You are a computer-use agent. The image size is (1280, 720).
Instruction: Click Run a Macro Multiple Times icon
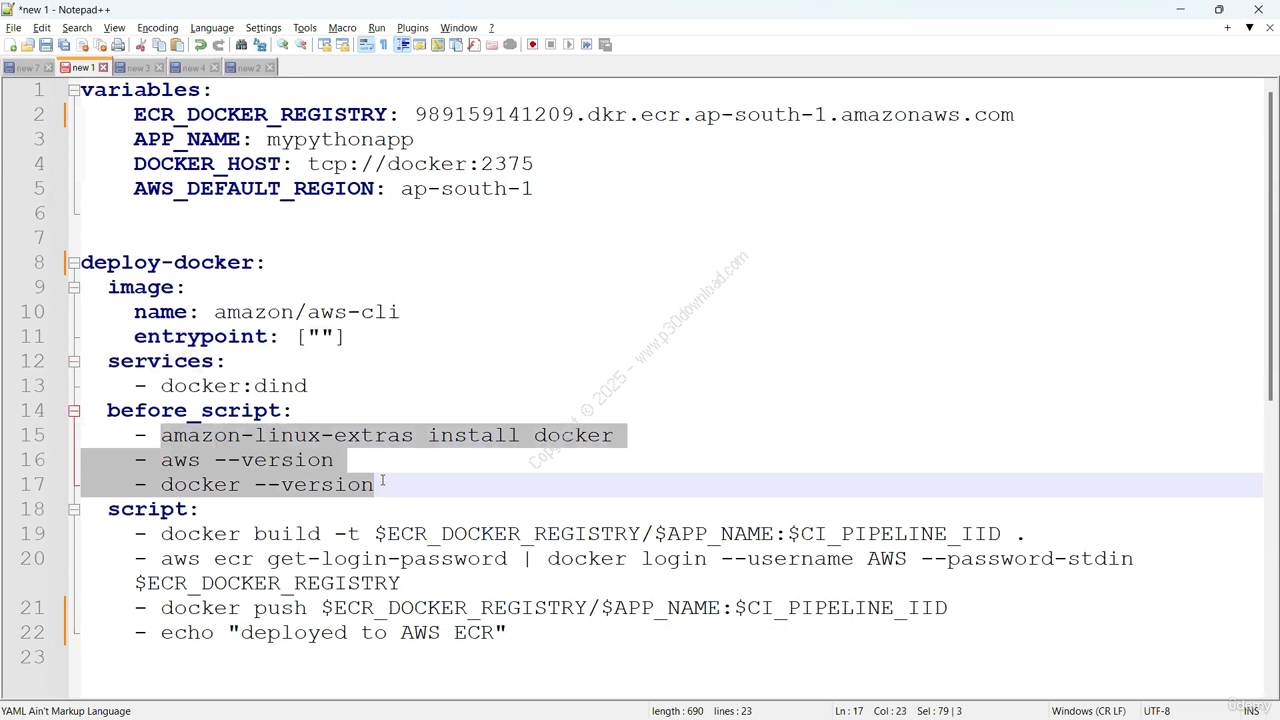586,45
